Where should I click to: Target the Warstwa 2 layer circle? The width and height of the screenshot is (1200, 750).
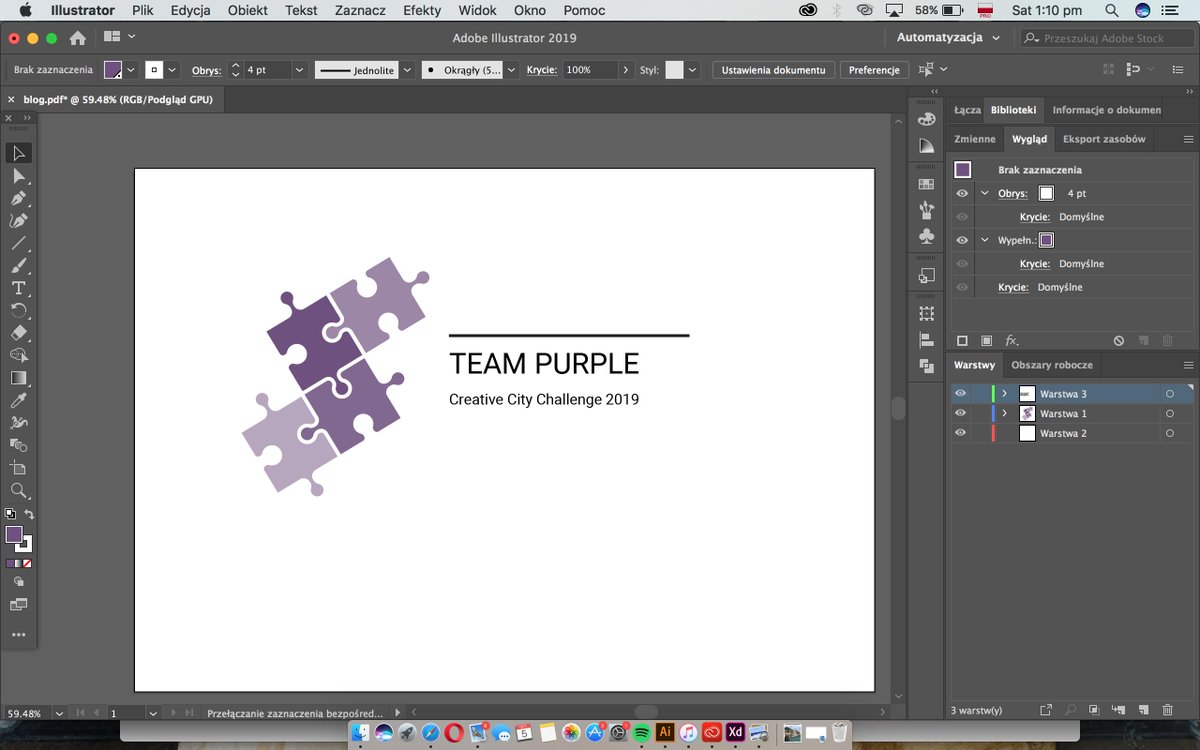click(1169, 433)
